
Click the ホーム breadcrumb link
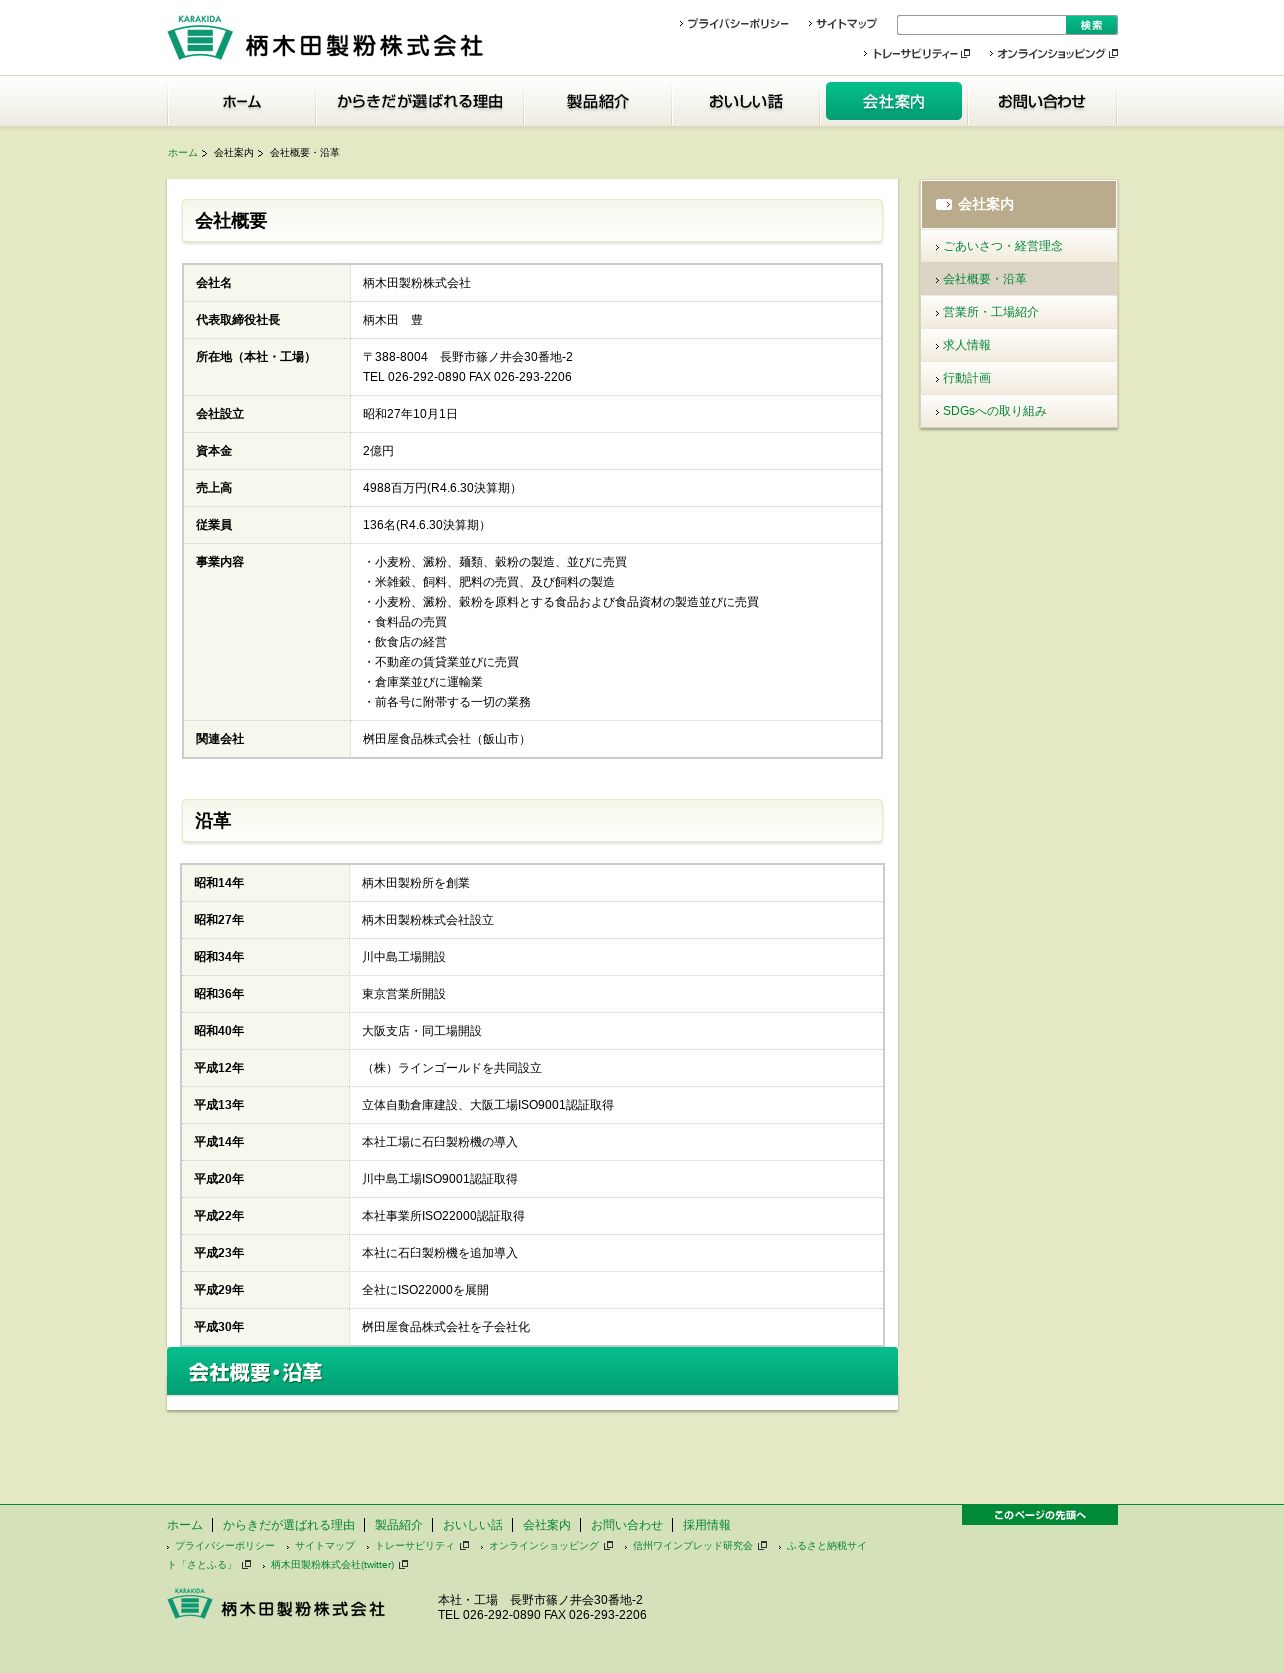coord(183,153)
